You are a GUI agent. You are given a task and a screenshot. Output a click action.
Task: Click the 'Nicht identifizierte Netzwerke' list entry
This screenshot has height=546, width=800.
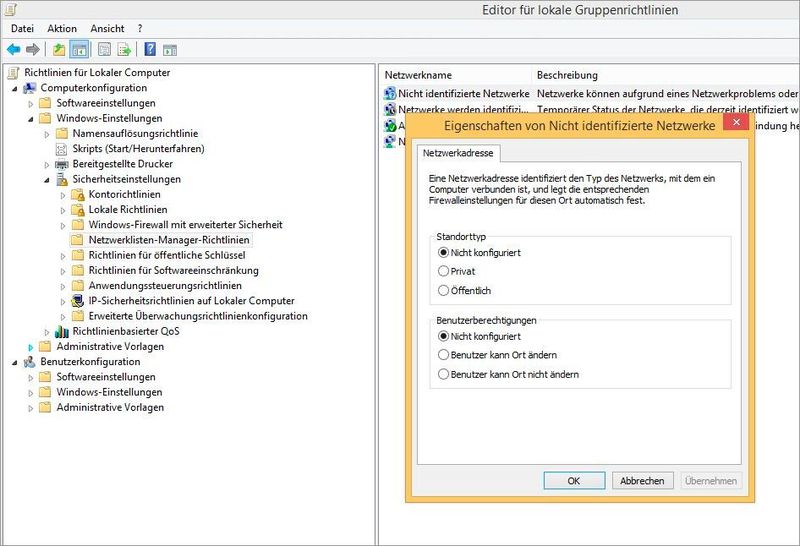pyautogui.click(x=464, y=94)
